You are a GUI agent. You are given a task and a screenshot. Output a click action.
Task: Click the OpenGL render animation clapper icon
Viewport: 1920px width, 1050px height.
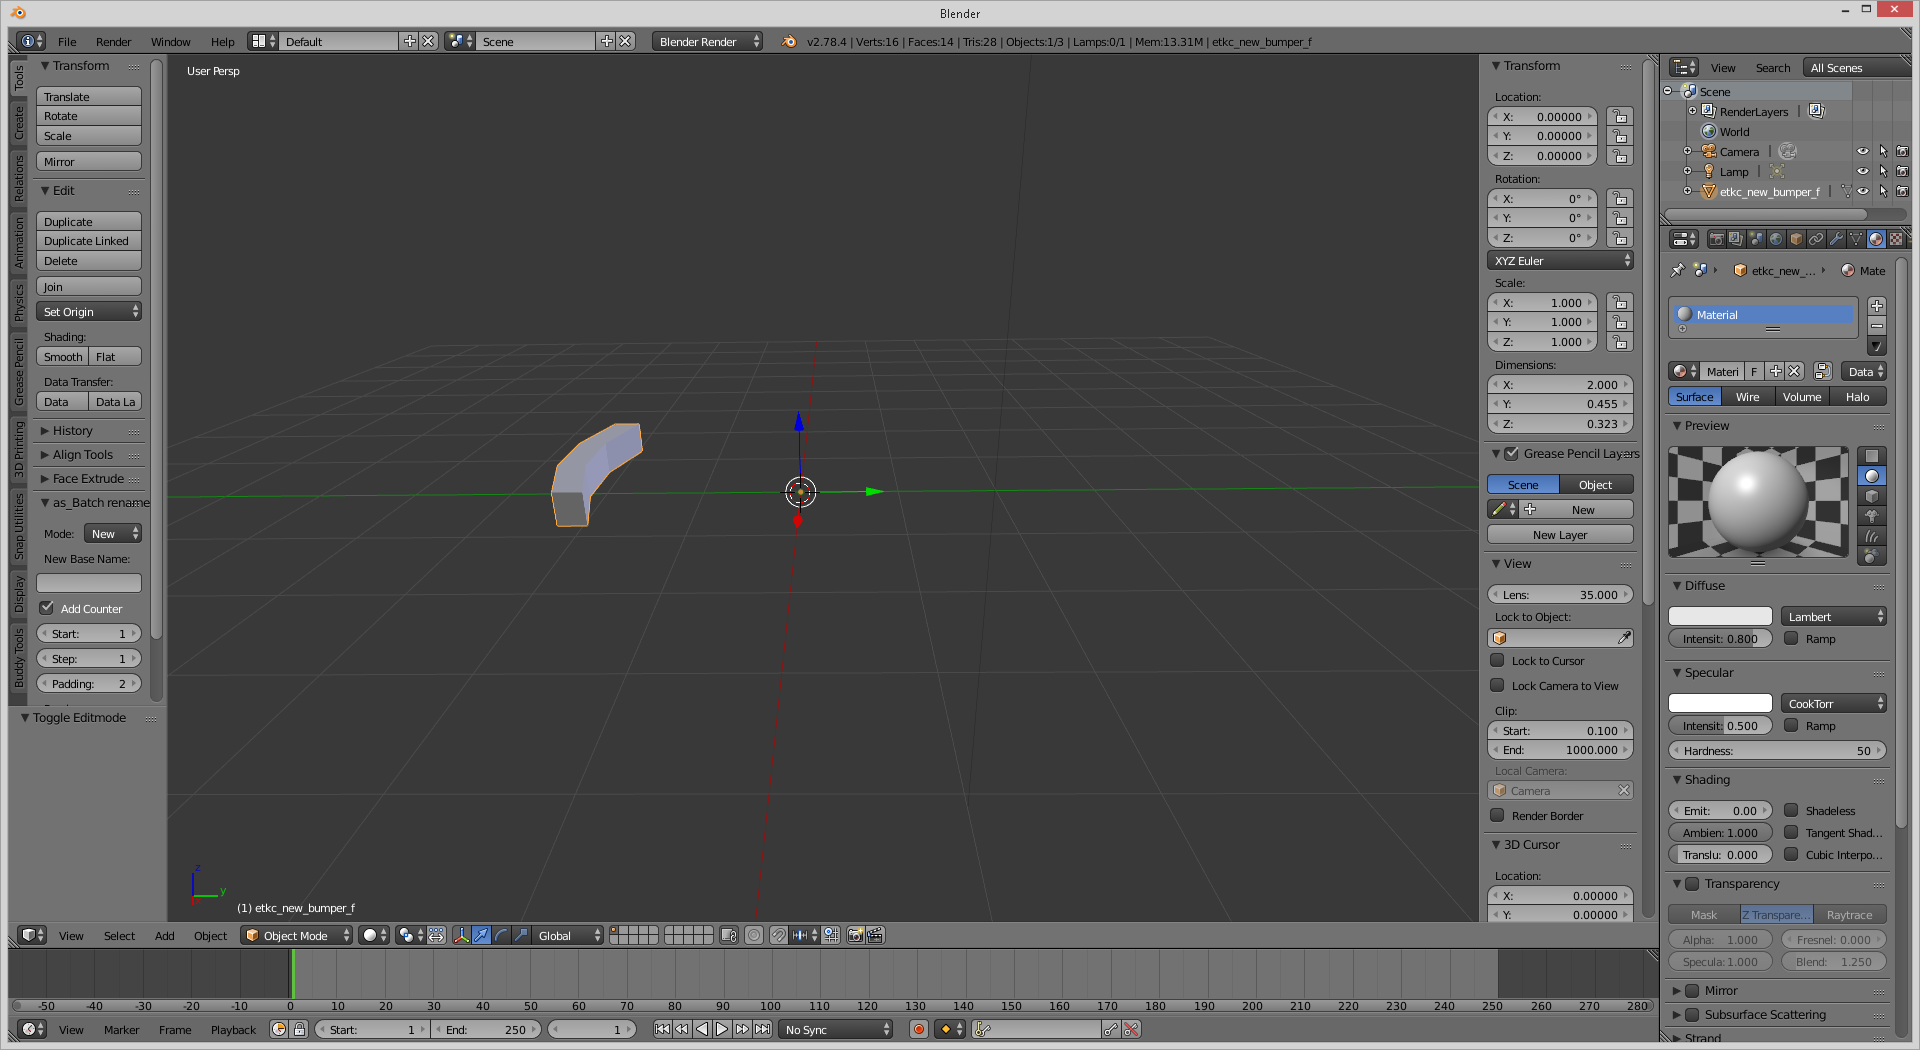click(x=876, y=935)
